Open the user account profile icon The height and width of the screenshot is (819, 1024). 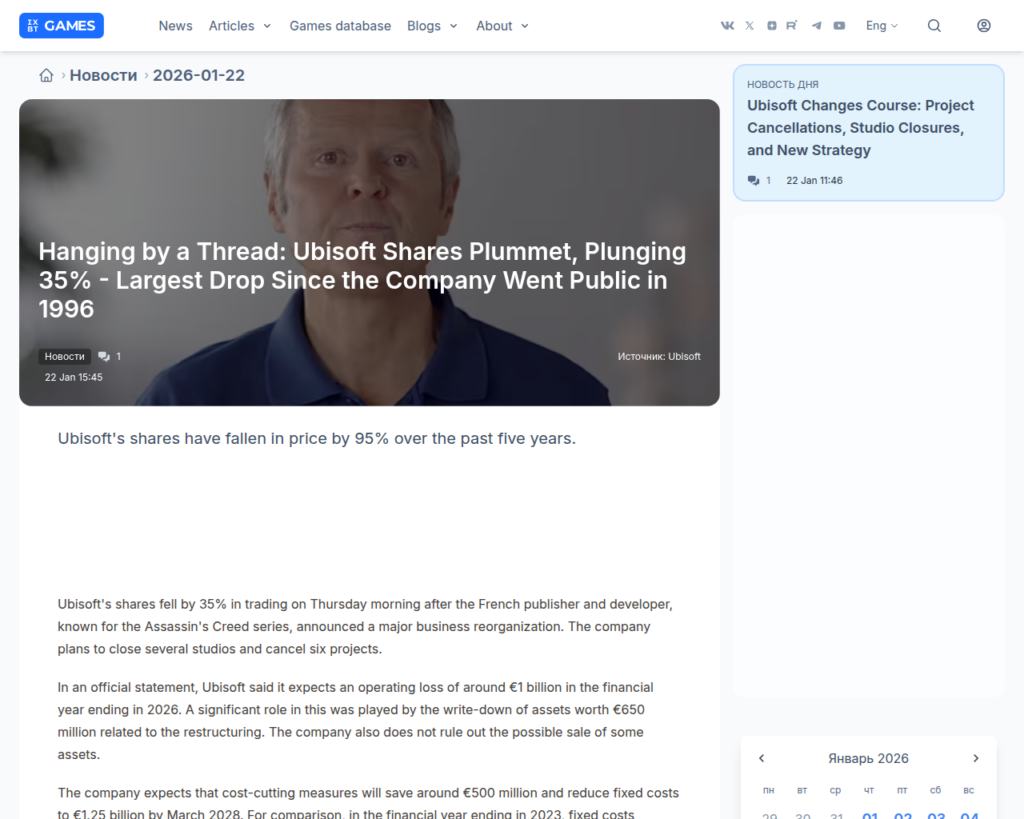[x=984, y=26]
